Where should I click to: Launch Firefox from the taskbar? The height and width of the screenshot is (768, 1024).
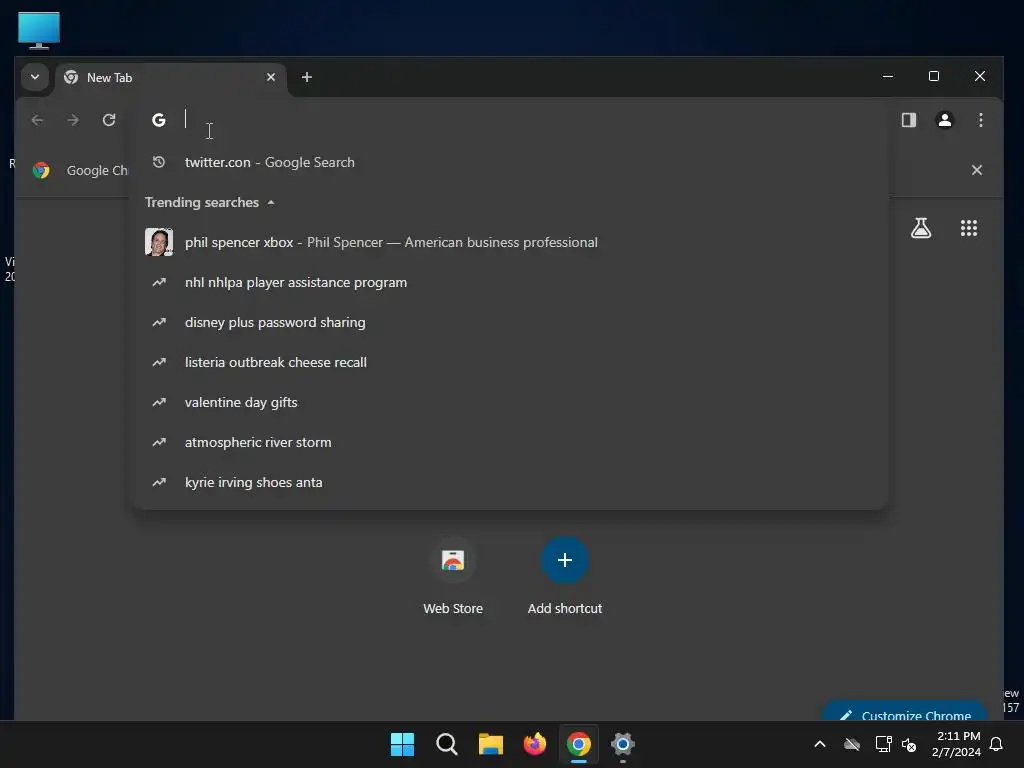coord(534,744)
